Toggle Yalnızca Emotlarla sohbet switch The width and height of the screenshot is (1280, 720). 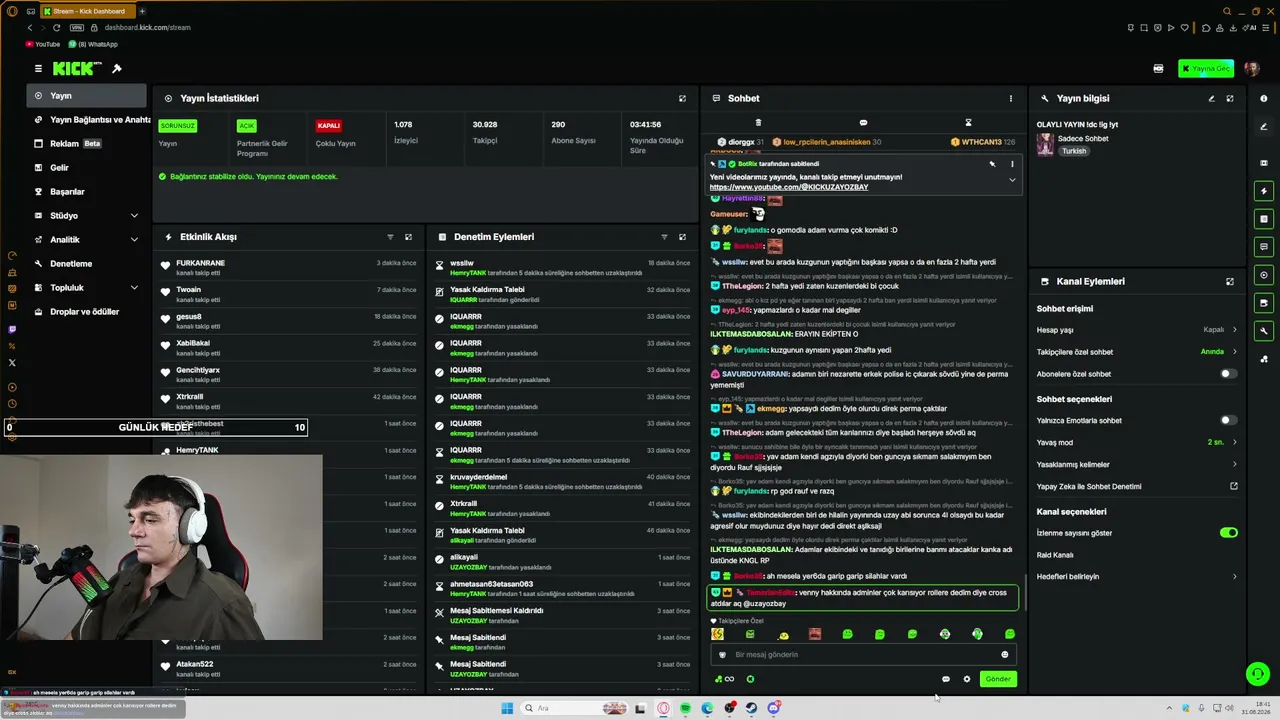[x=1228, y=421]
